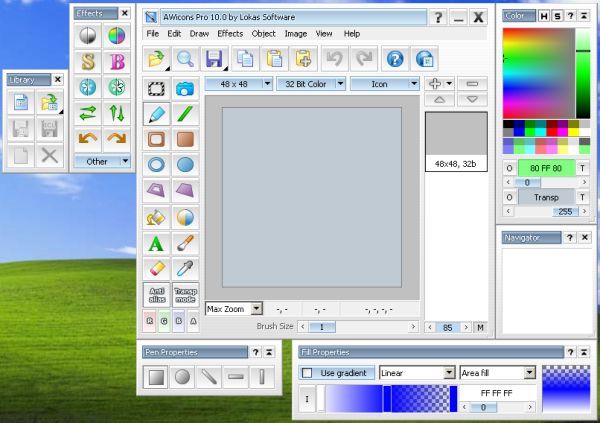Pick the filled ellipse tool

point(185,165)
